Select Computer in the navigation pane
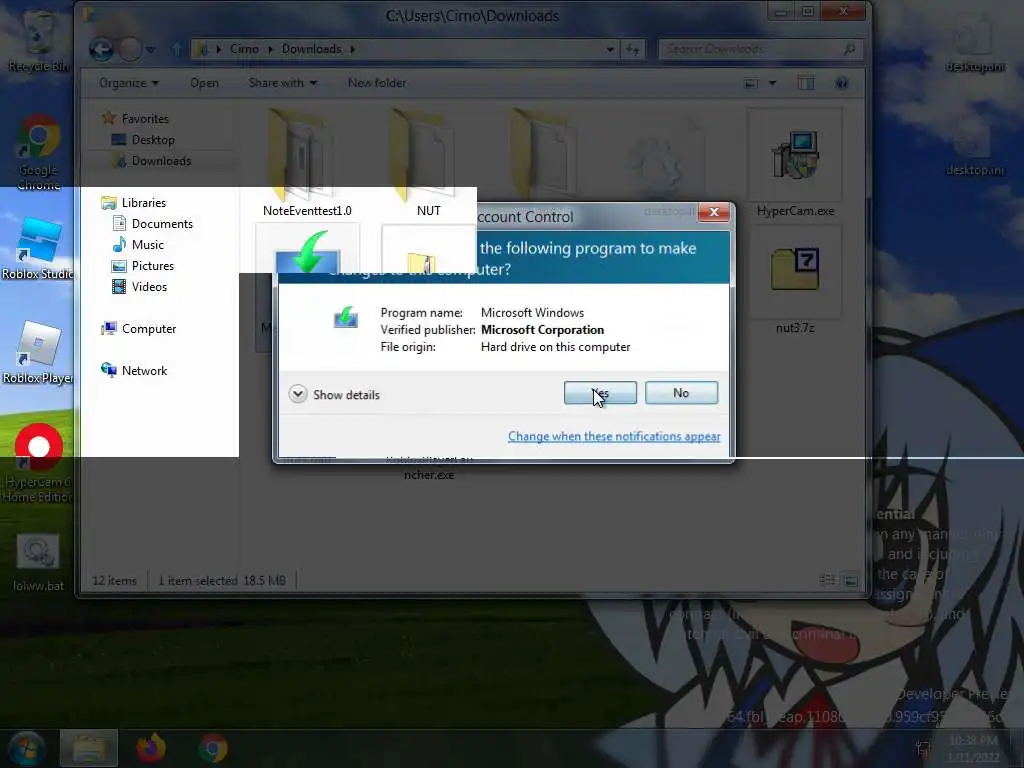1024x768 pixels. [138, 328]
